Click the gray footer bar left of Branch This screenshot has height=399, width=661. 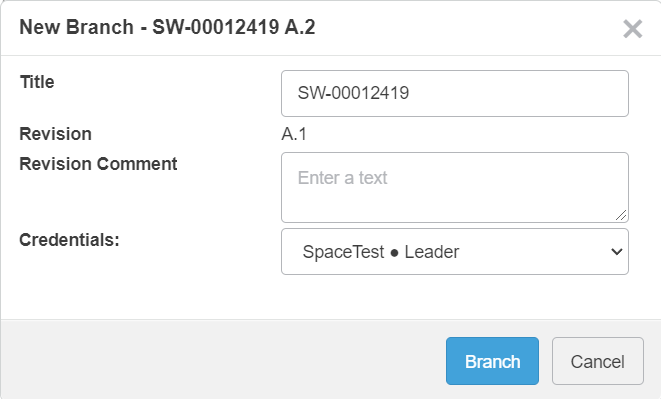pos(223,359)
